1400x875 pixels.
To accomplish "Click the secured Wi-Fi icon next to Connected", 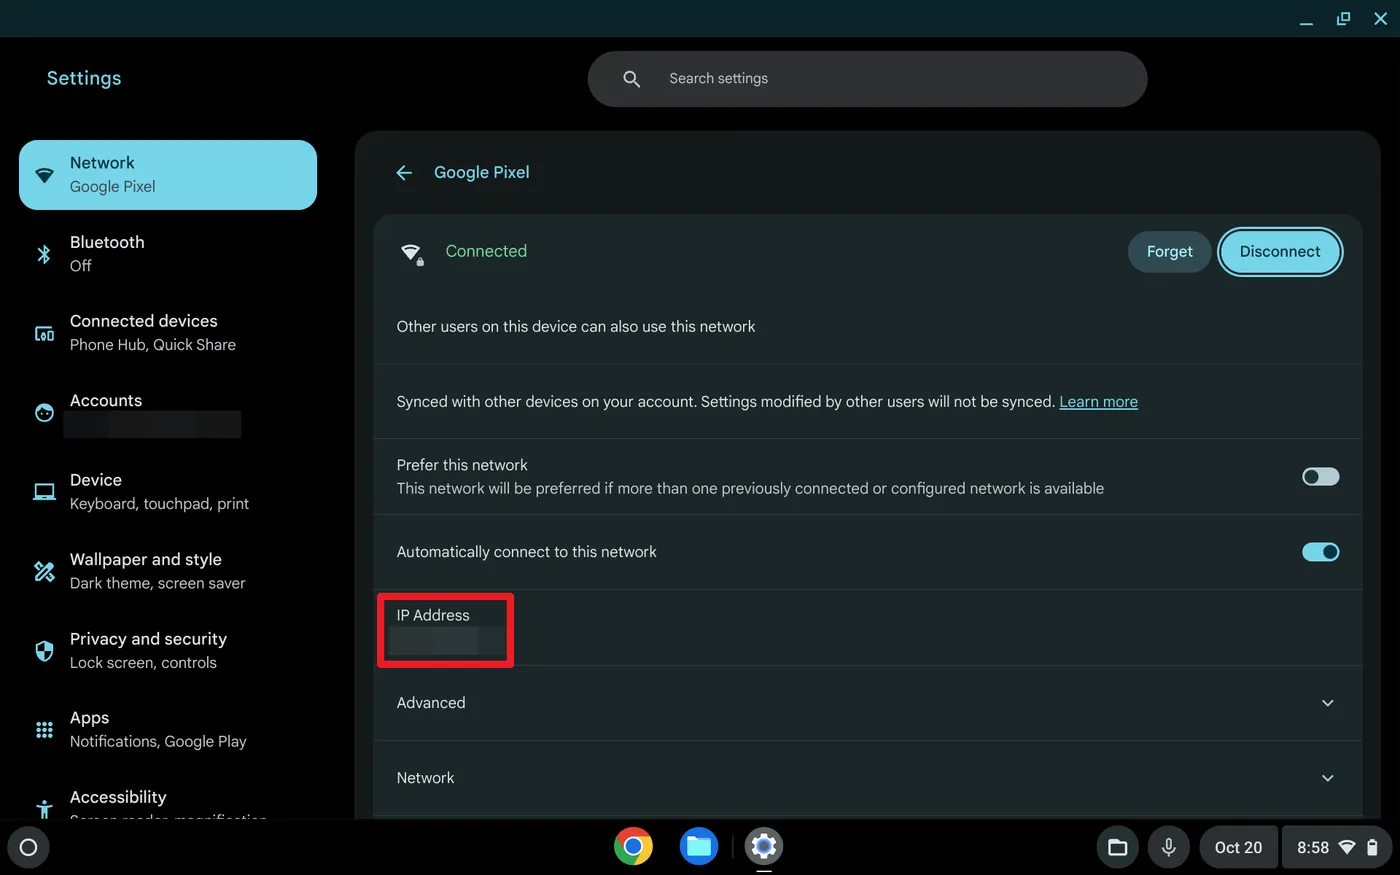I will pos(411,253).
